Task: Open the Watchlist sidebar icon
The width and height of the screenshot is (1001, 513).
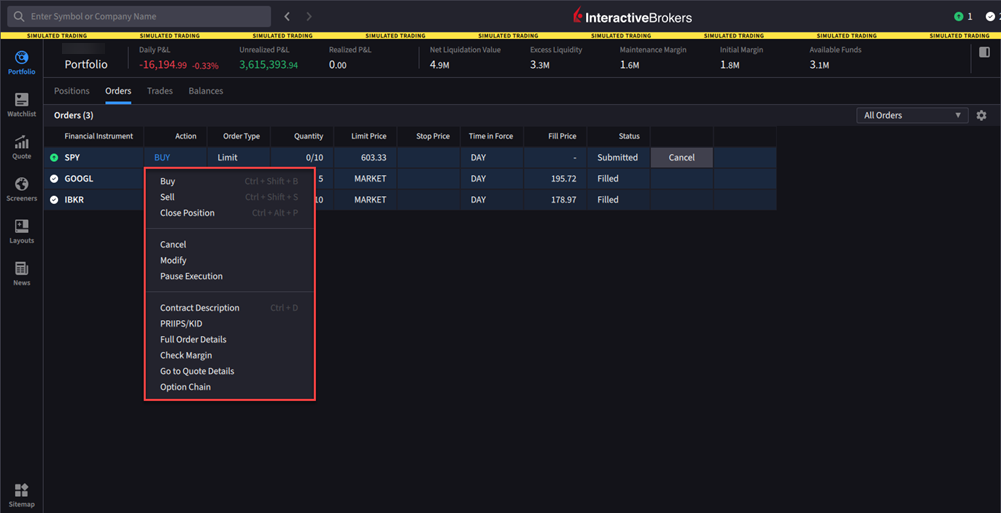Action: coord(22,105)
